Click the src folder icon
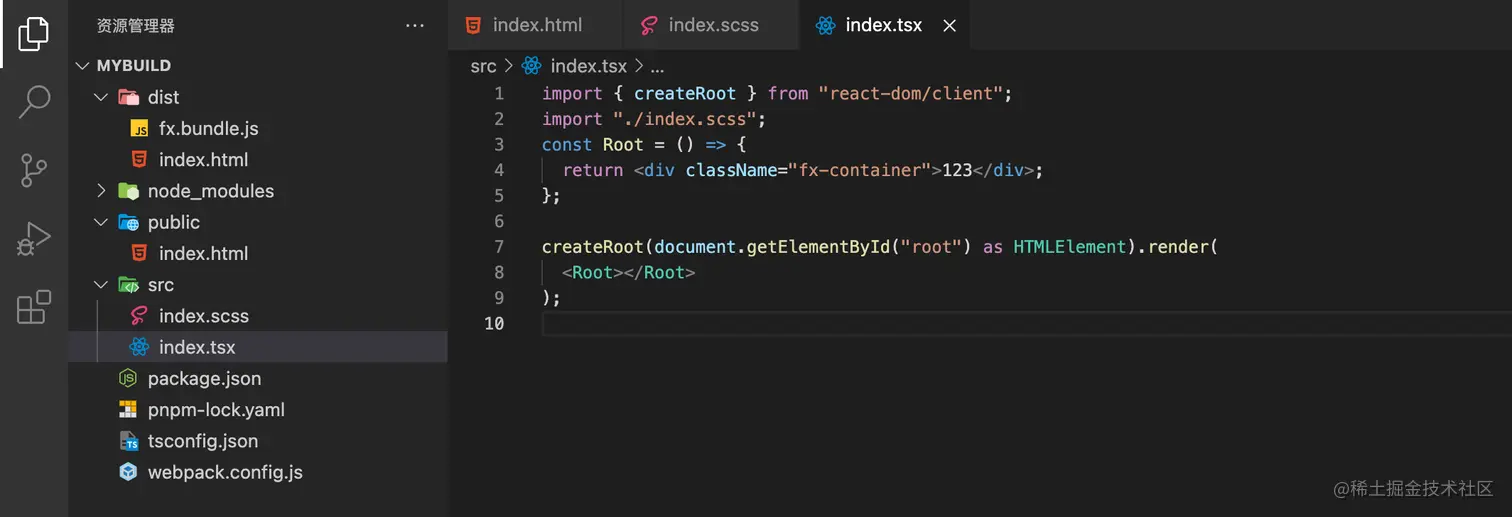Viewport: 1512px width, 517px height. click(128, 285)
